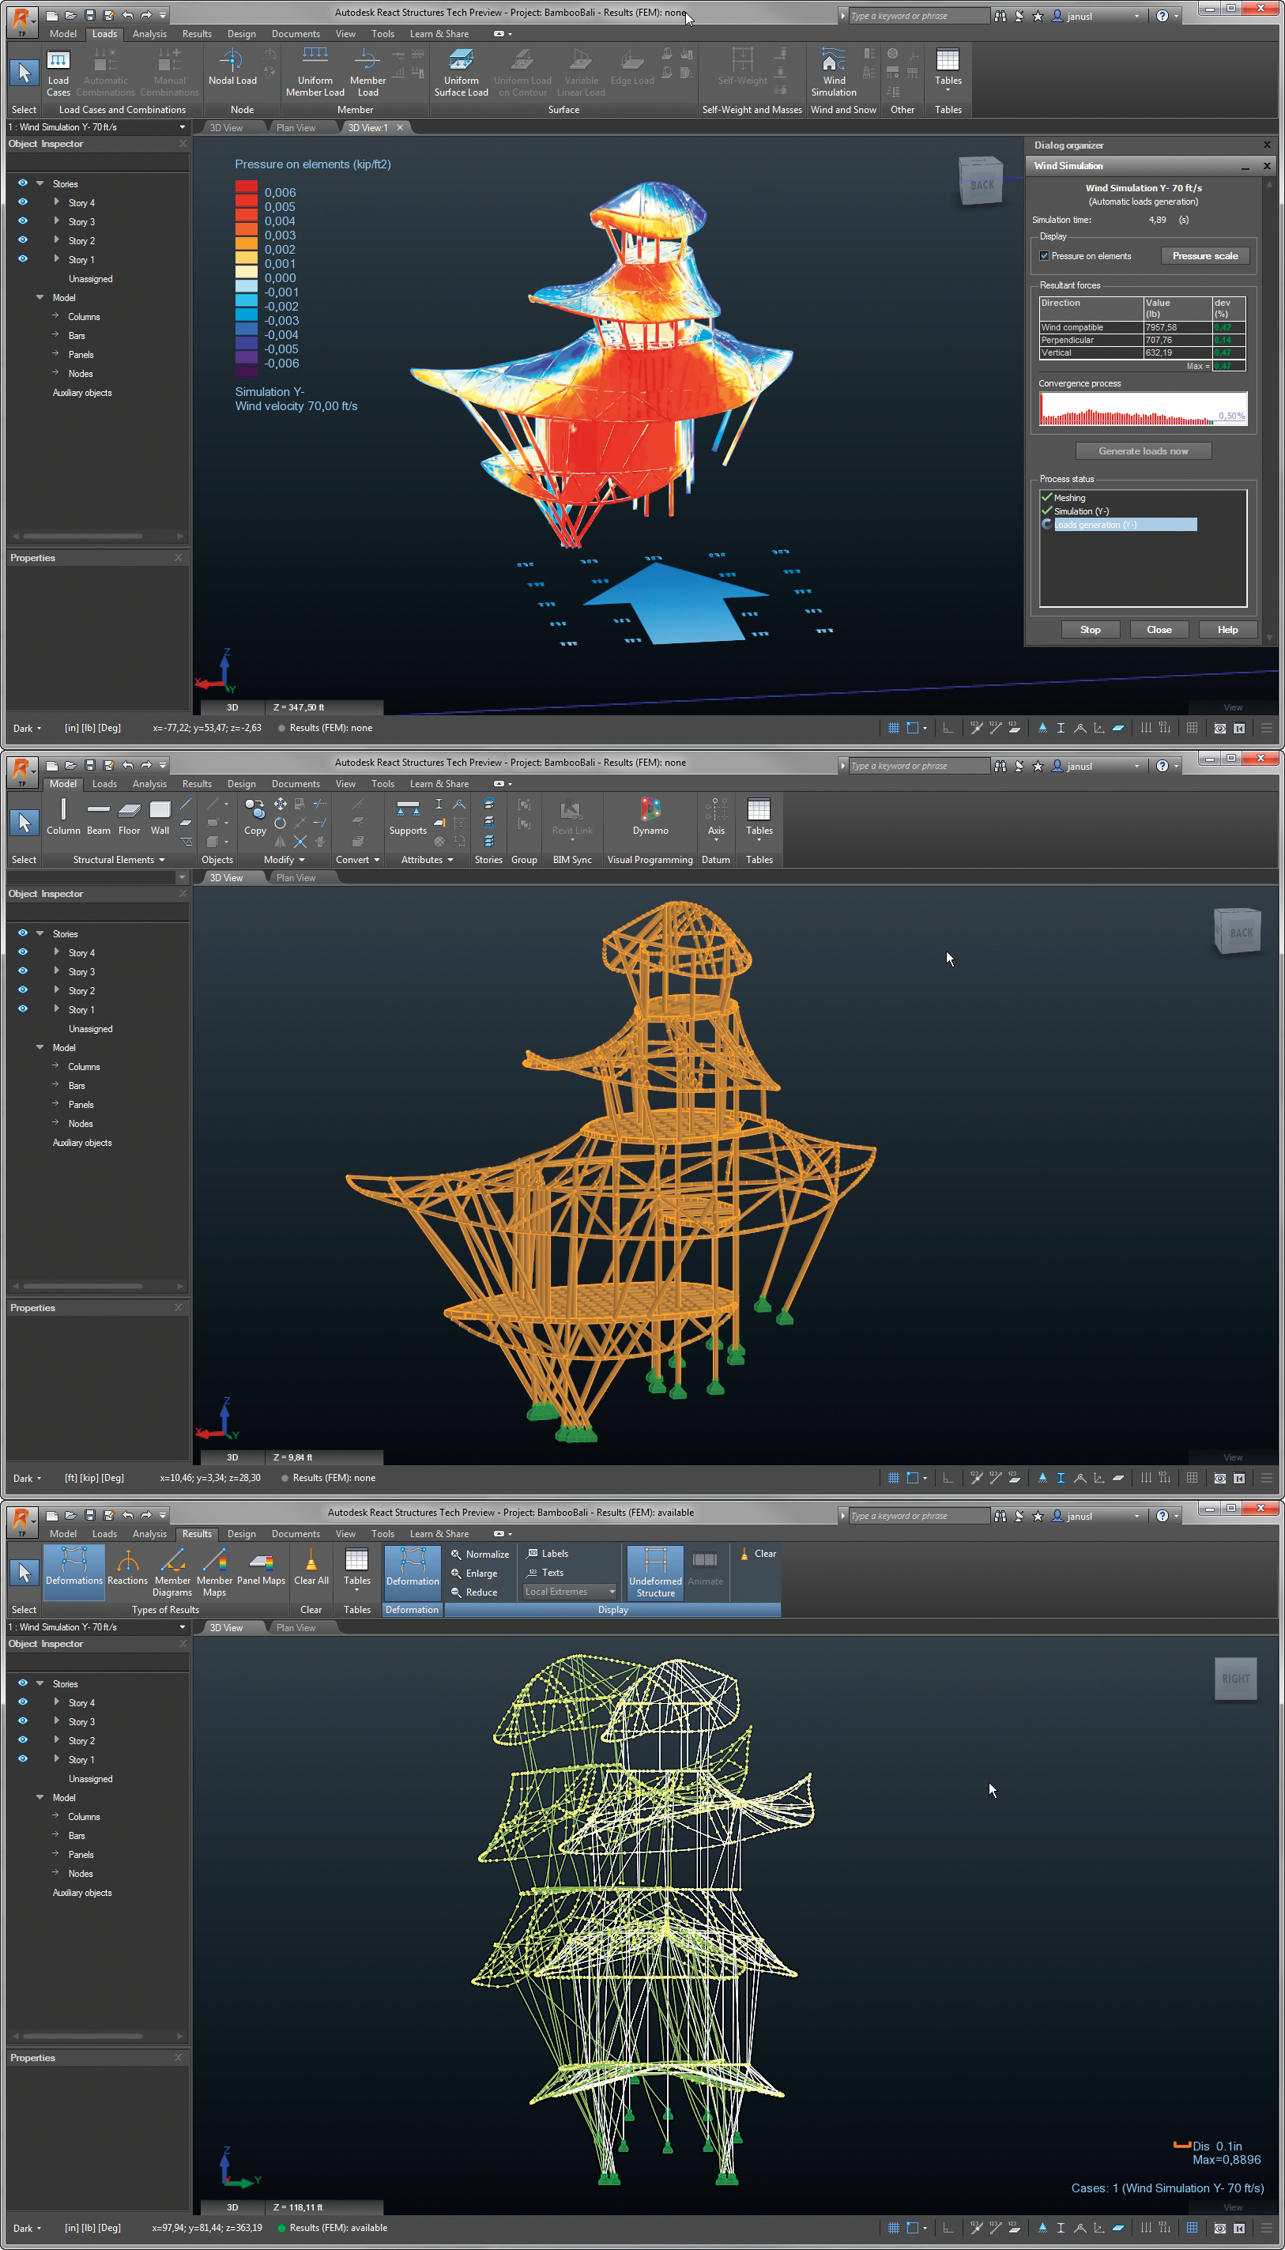Click the Nodal Load icon
The width and height of the screenshot is (1285, 2250).
(x=232, y=68)
